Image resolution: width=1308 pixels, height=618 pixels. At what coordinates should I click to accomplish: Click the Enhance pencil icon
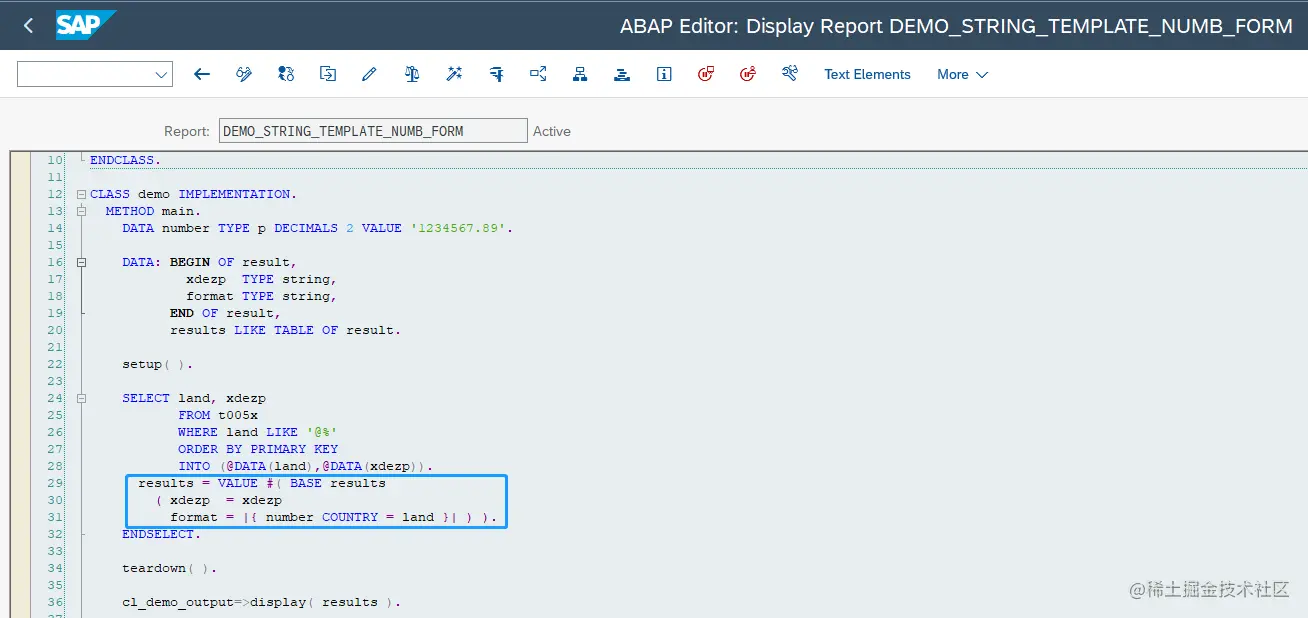(x=369, y=74)
